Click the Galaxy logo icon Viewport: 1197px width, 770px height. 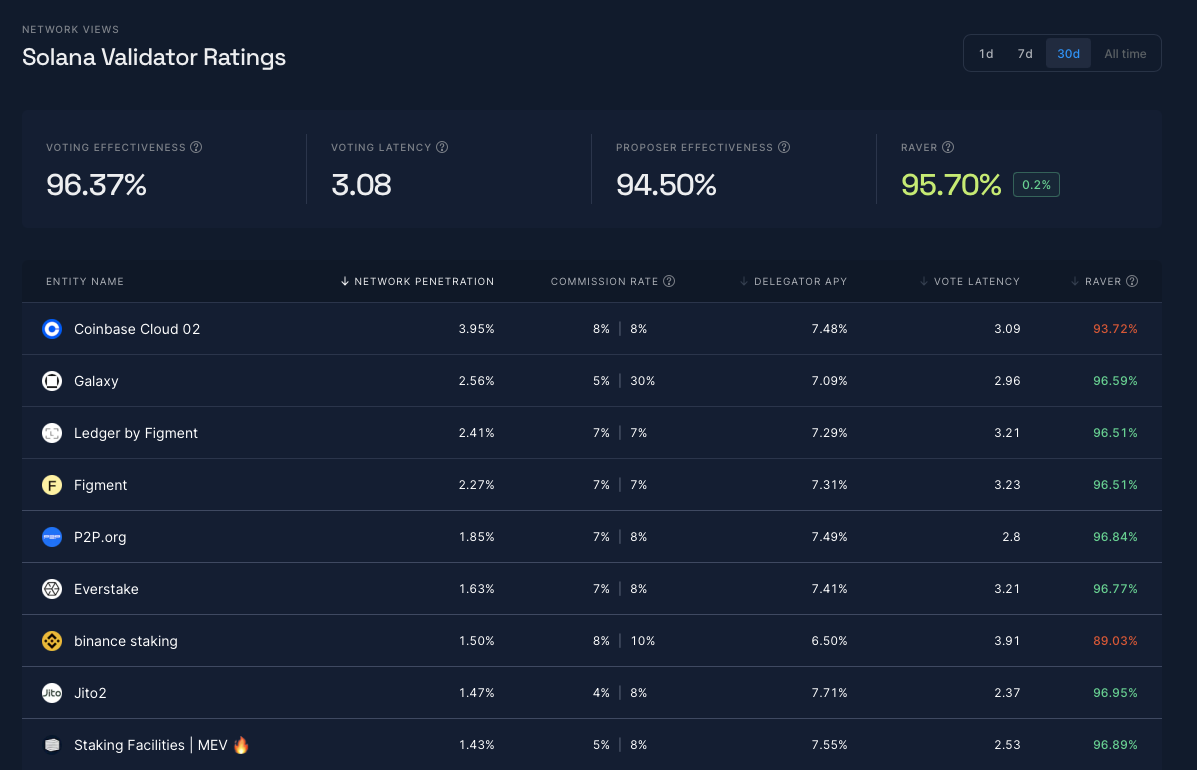52,381
